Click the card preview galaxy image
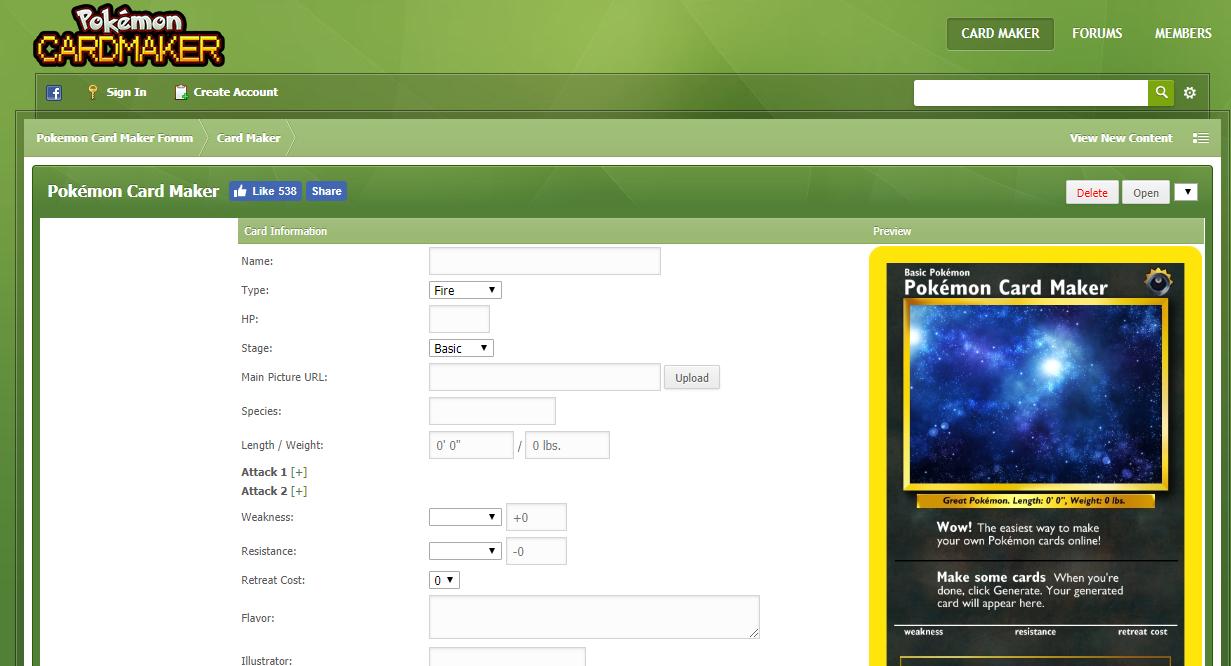 (1035, 394)
